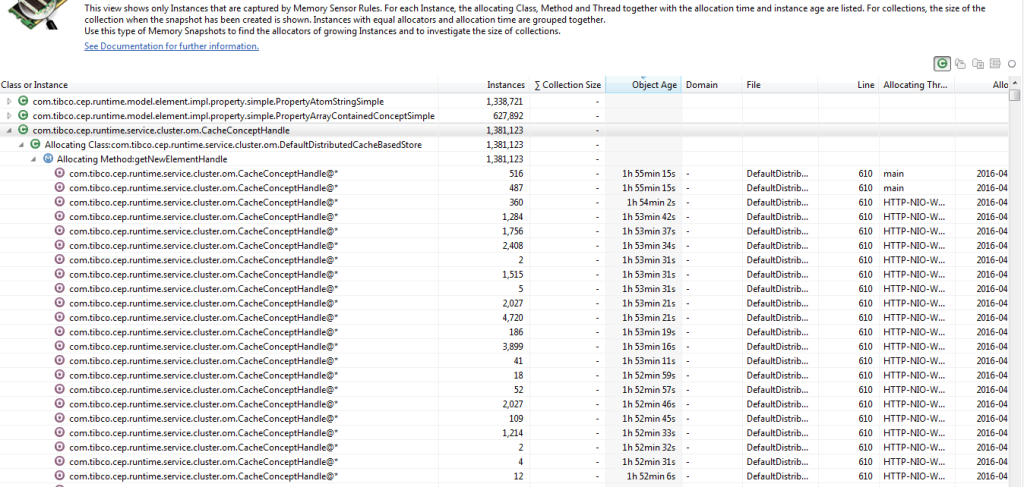Click the class icon of PropertyArrayContainedConceptSimple
The height and width of the screenshot is (487, 1024).
pyautogui.click(x=24, y=116)
